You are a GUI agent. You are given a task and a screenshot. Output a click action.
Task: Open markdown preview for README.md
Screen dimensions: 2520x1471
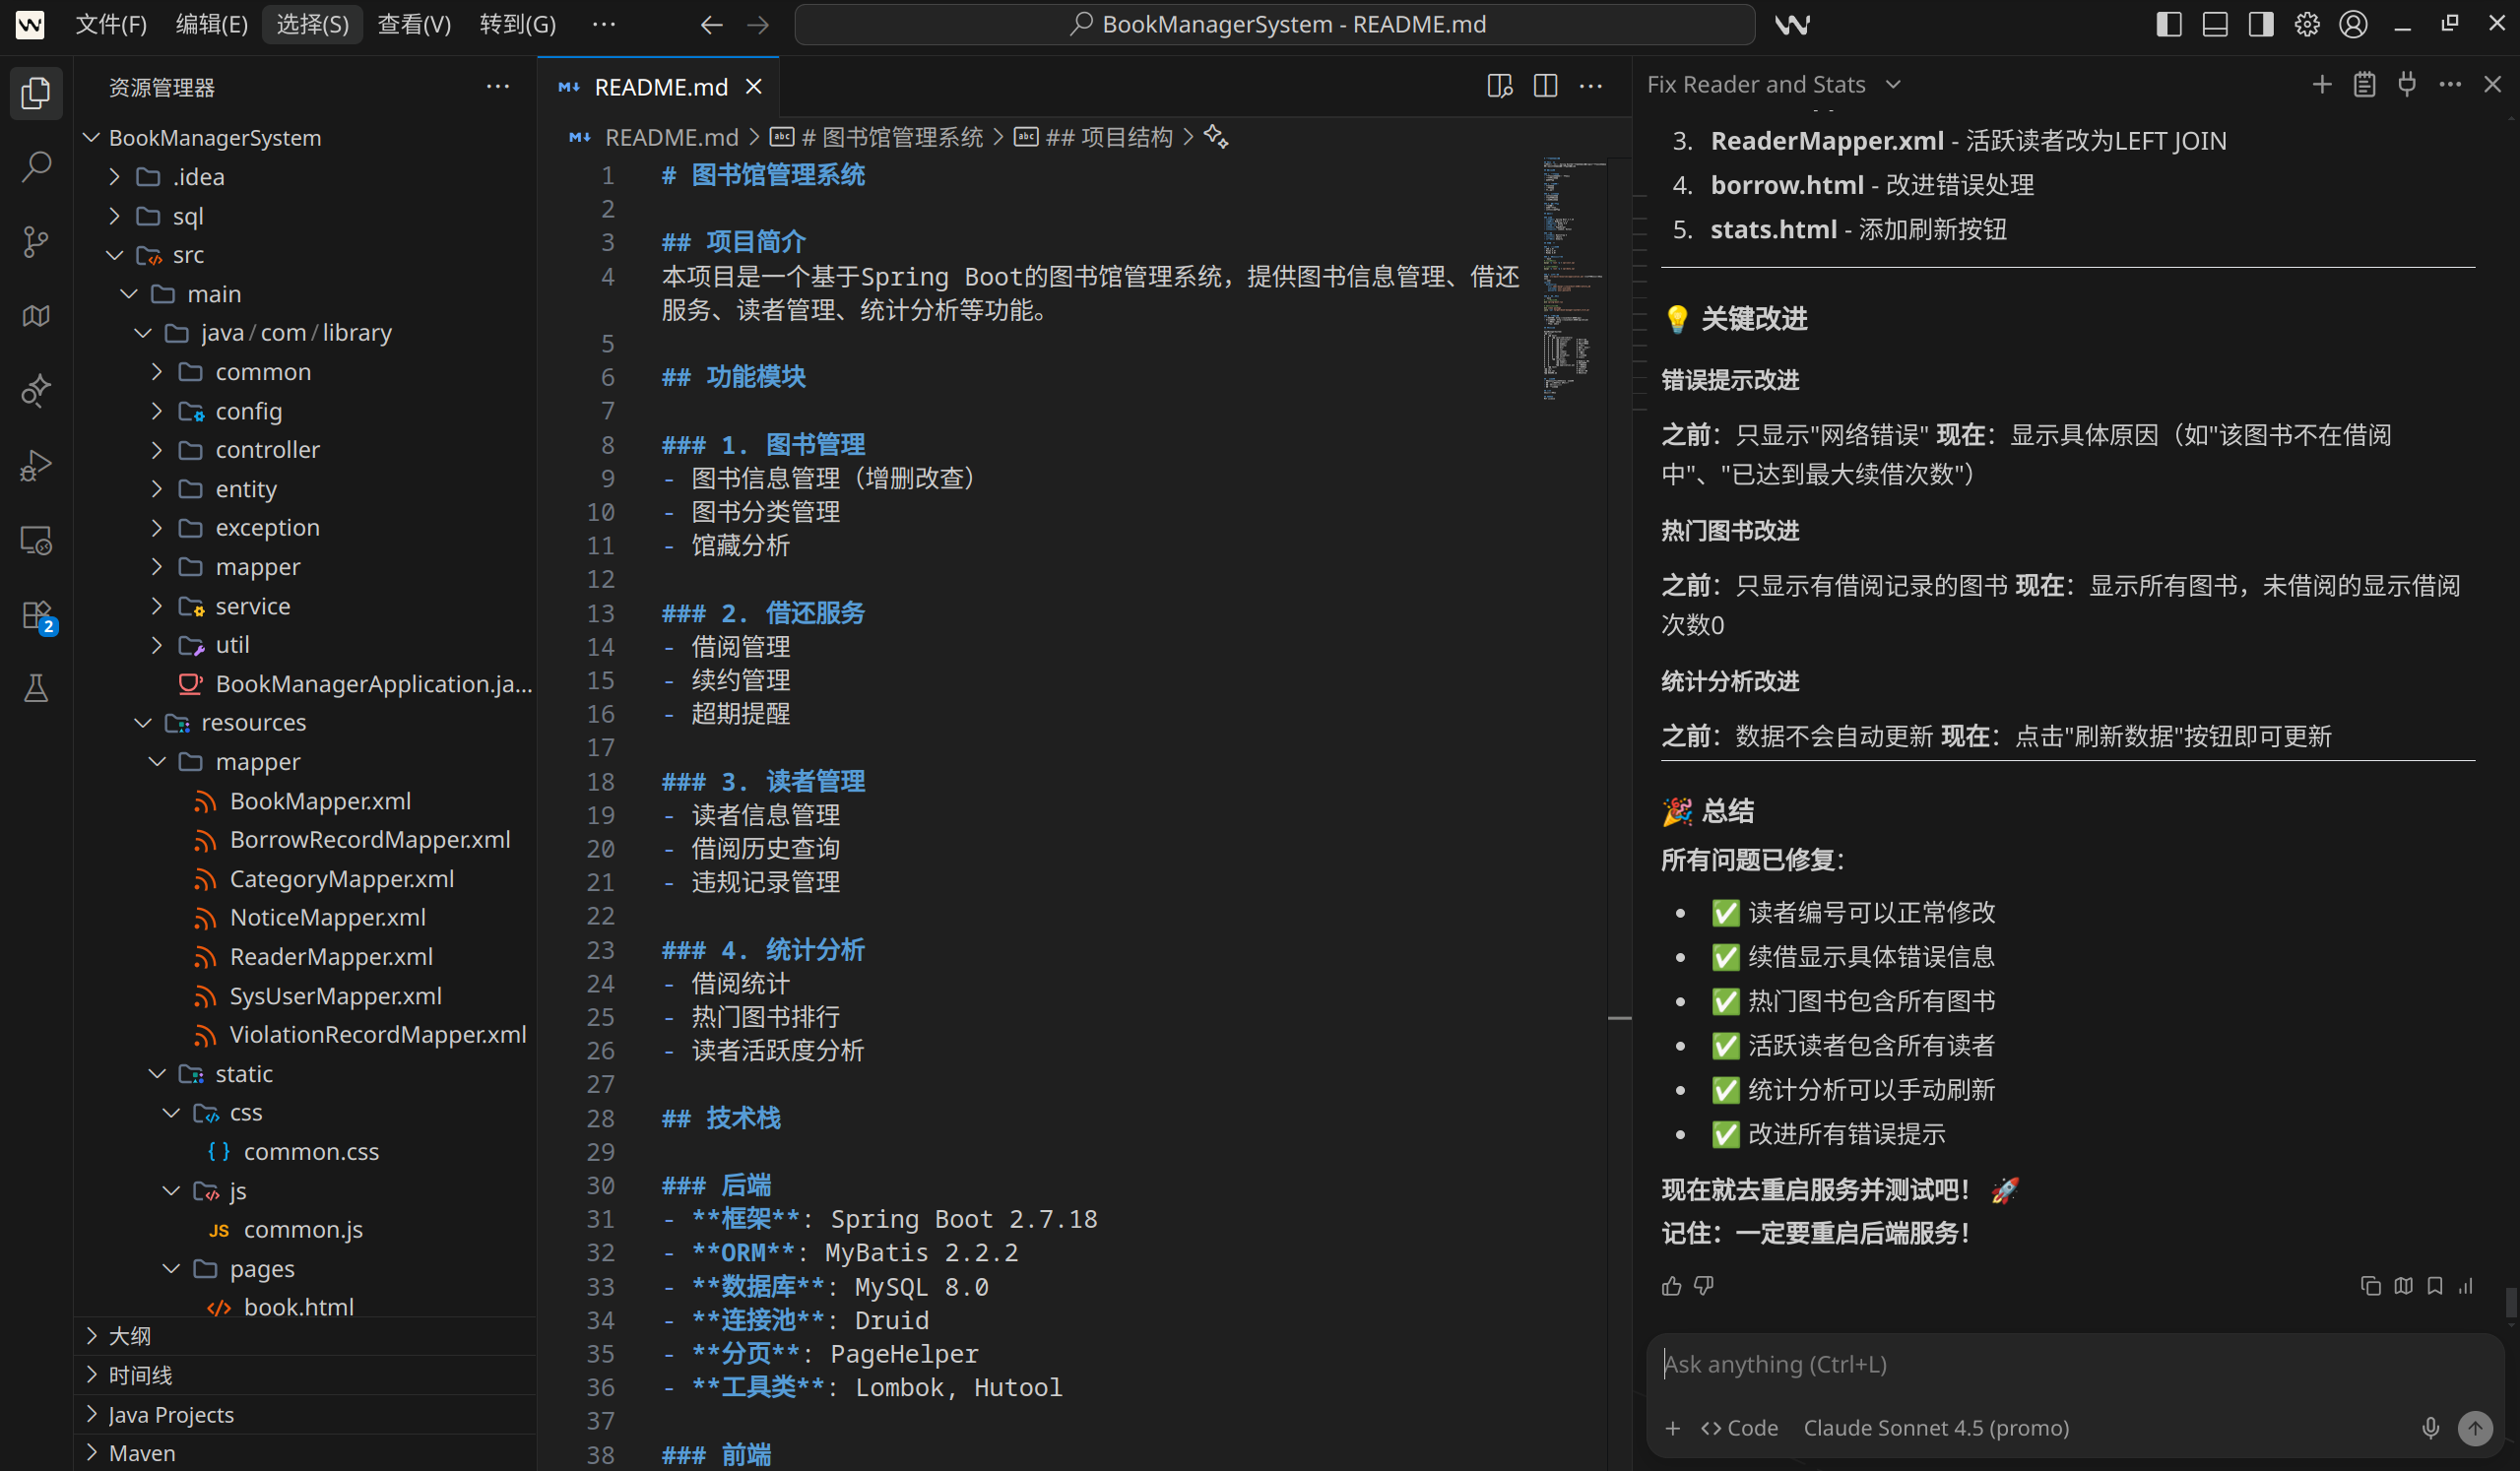pos(1498,86)
